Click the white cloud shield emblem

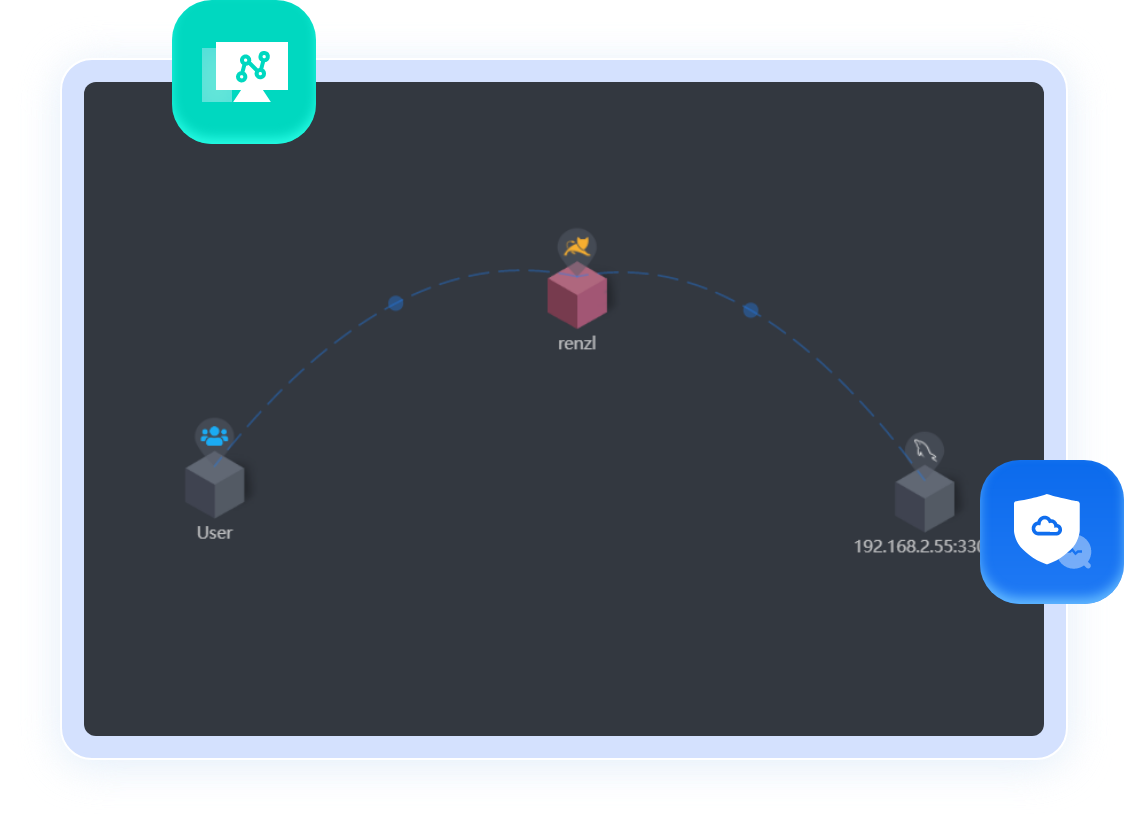tap(1046, 527)
